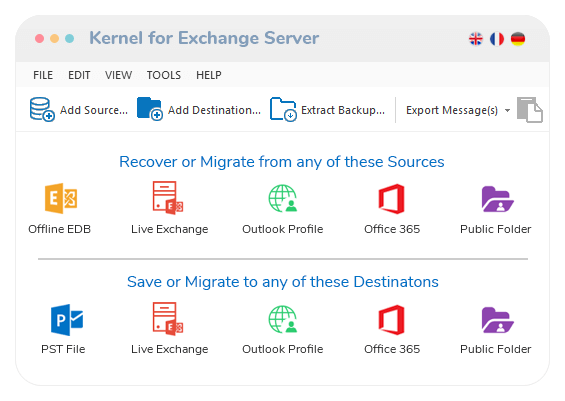565x401 pixels.
Task: Expand the Export Message(s) dropdown arrow
Action: [507, 110]
